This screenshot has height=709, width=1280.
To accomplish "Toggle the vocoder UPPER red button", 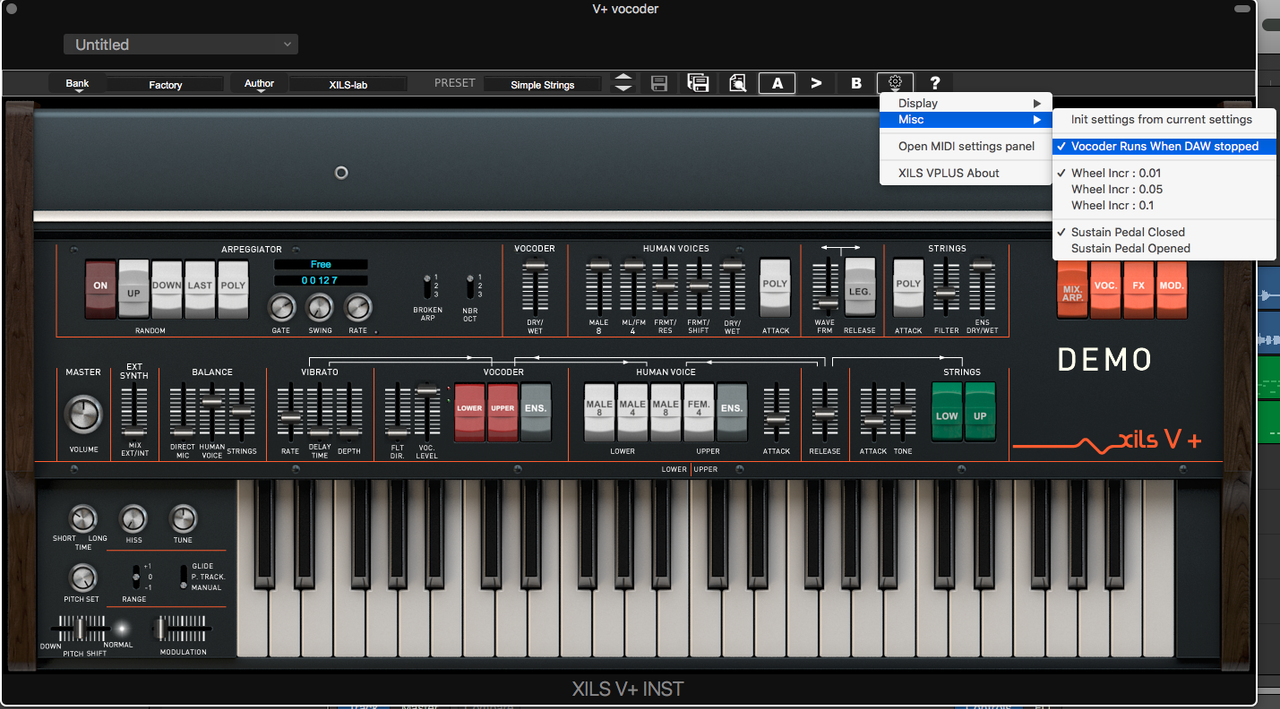I will (x=503, y=412).
